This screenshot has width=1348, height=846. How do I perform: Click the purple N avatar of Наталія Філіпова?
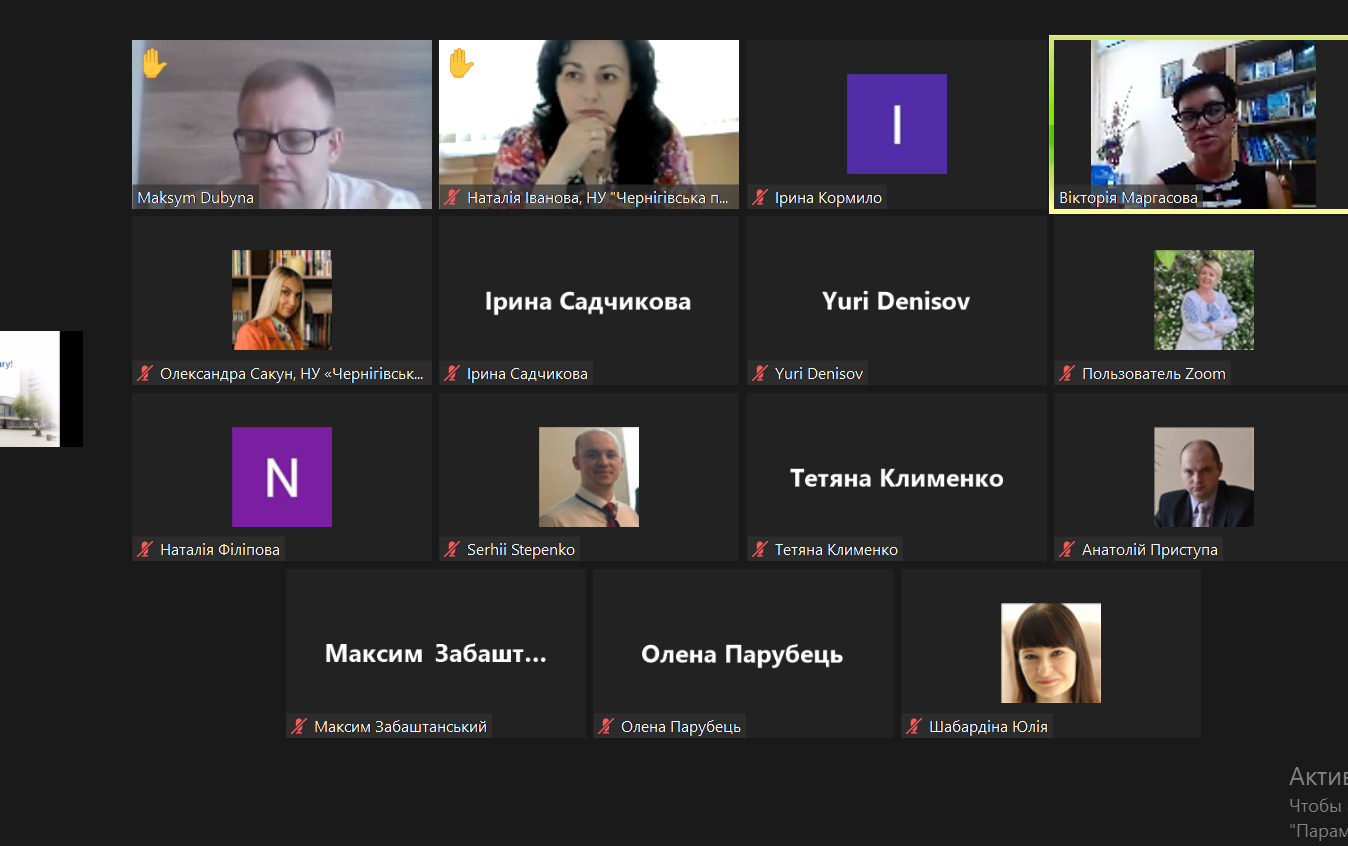pyautogui.click(x=282, y=477)
